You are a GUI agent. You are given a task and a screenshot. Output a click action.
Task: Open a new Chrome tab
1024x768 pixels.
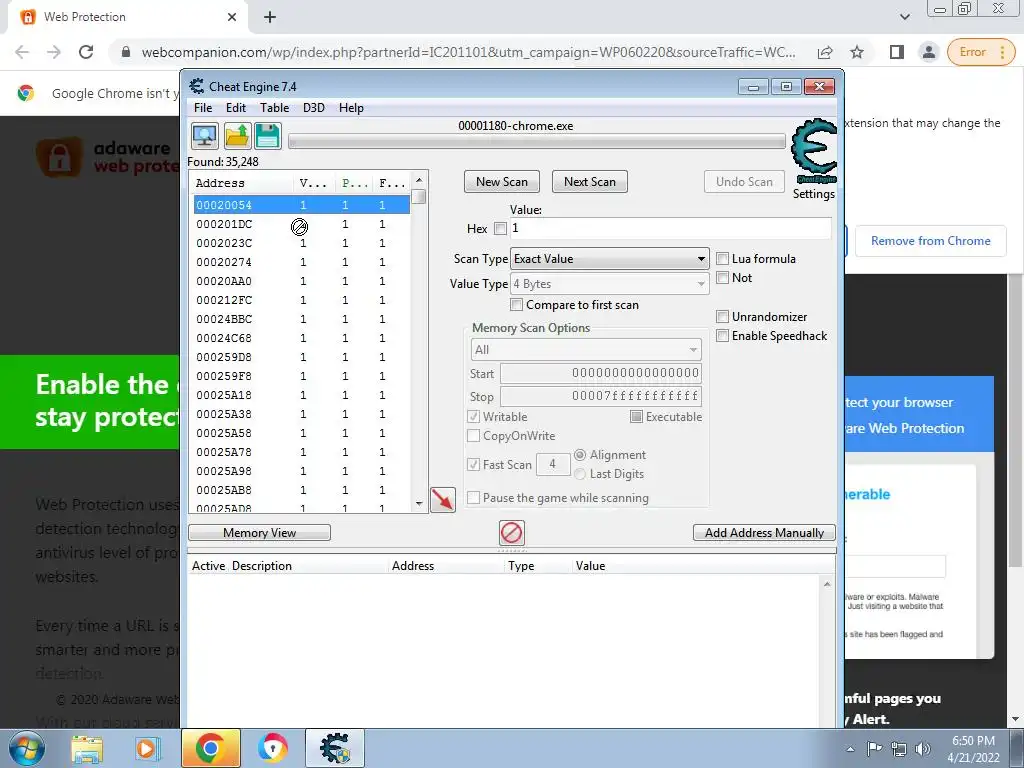click(x=270, y=18)
